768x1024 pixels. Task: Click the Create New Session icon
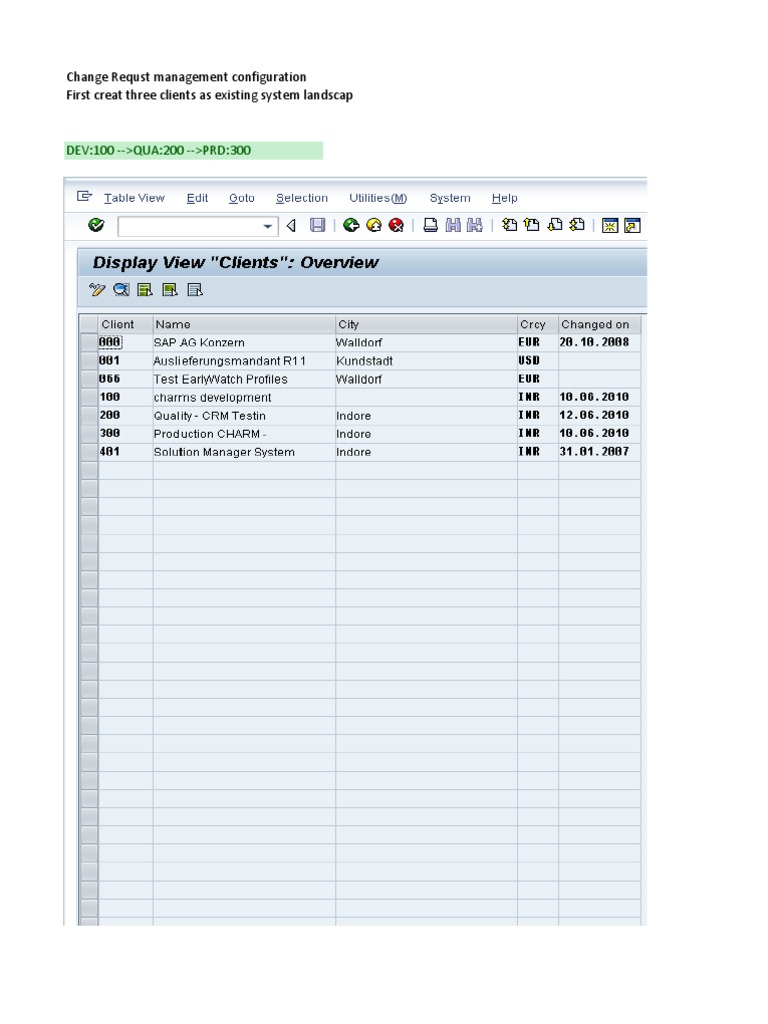pos(610,226)
